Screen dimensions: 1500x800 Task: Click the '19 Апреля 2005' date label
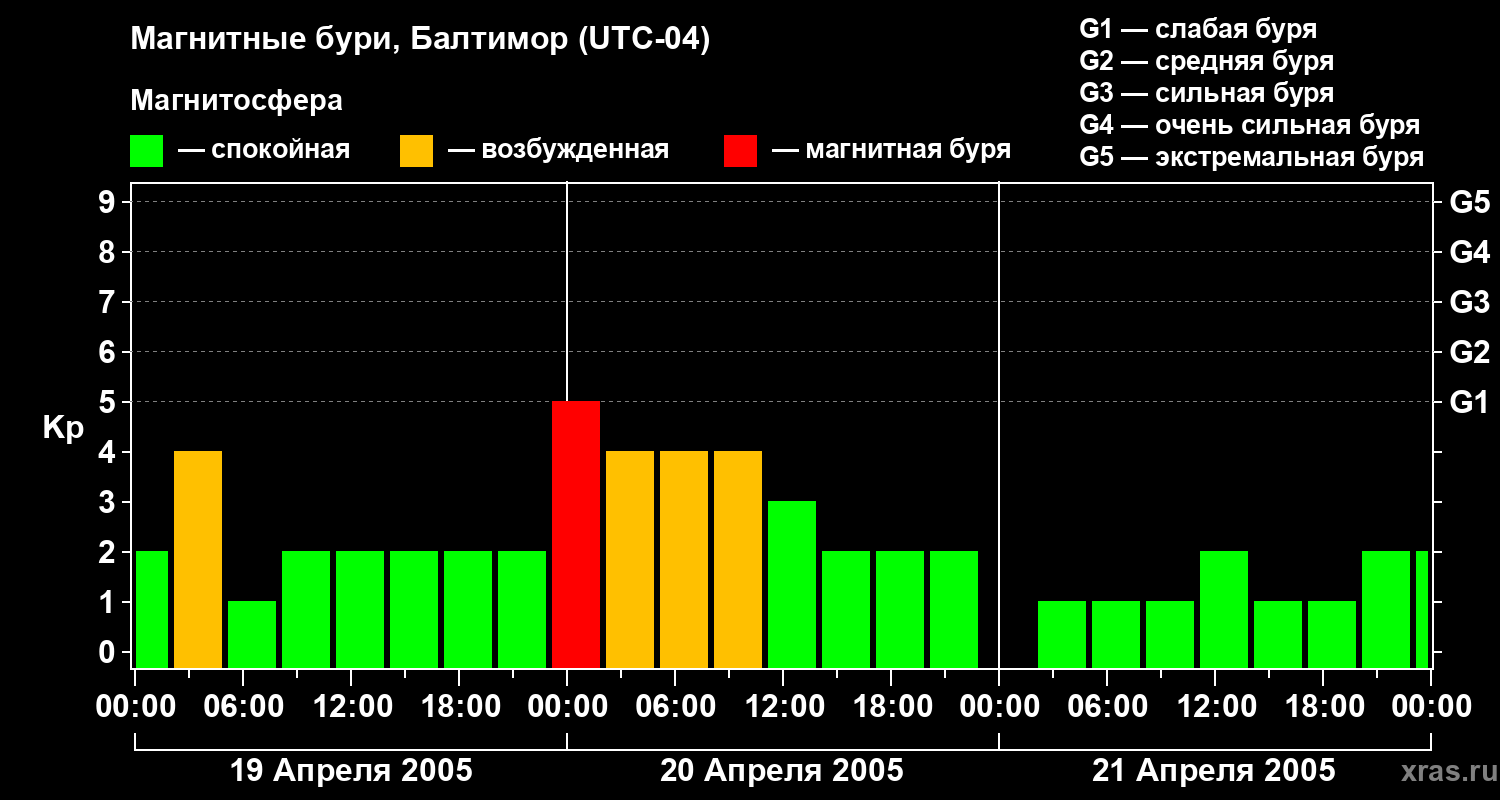click(x=351, y=770)
